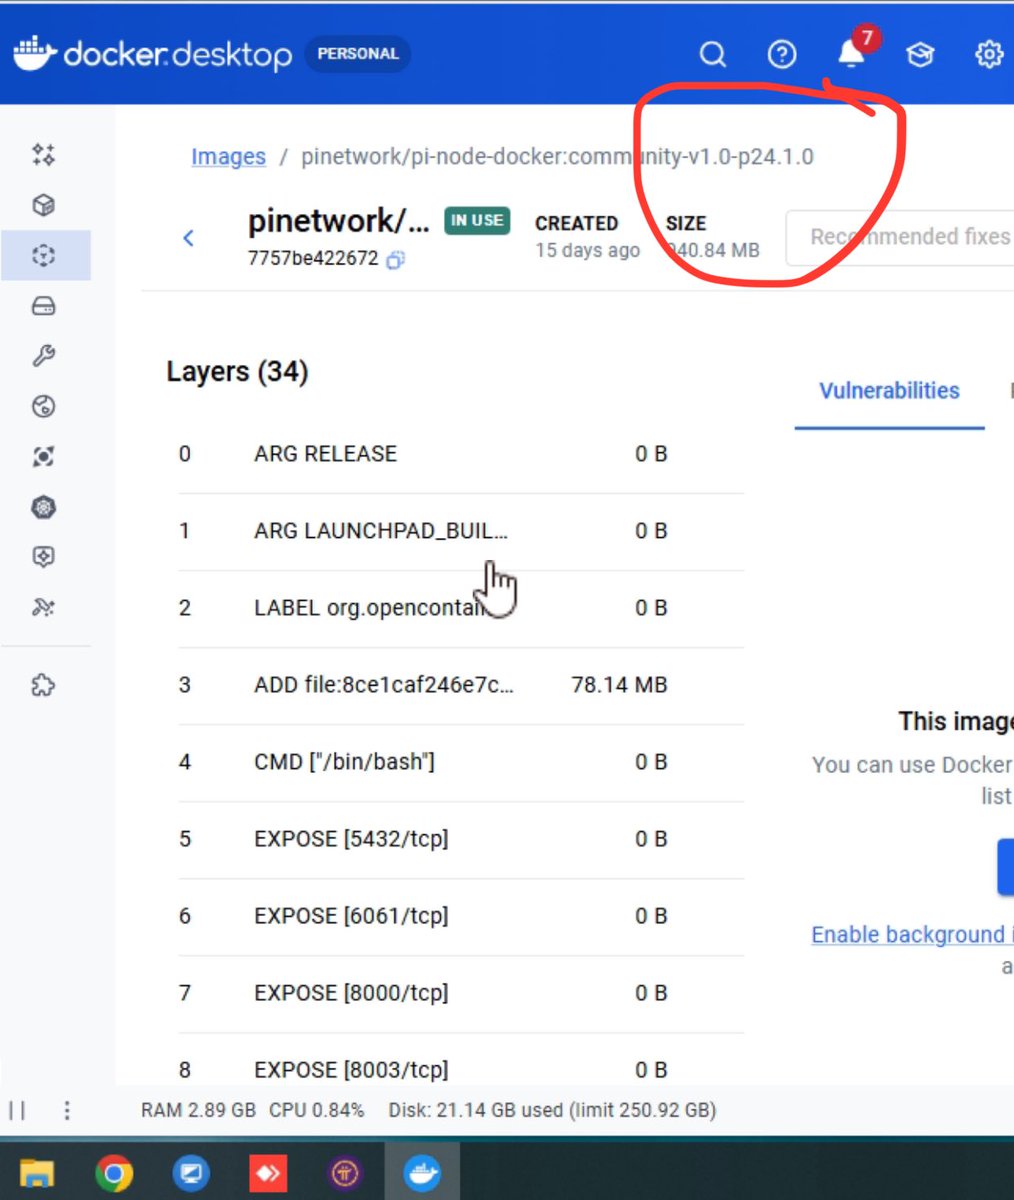This screenshot has width=1014, height=1200.
Task: Select layer 7 EXPOSE [8000/tcp] row
Action: coord(461,993)
